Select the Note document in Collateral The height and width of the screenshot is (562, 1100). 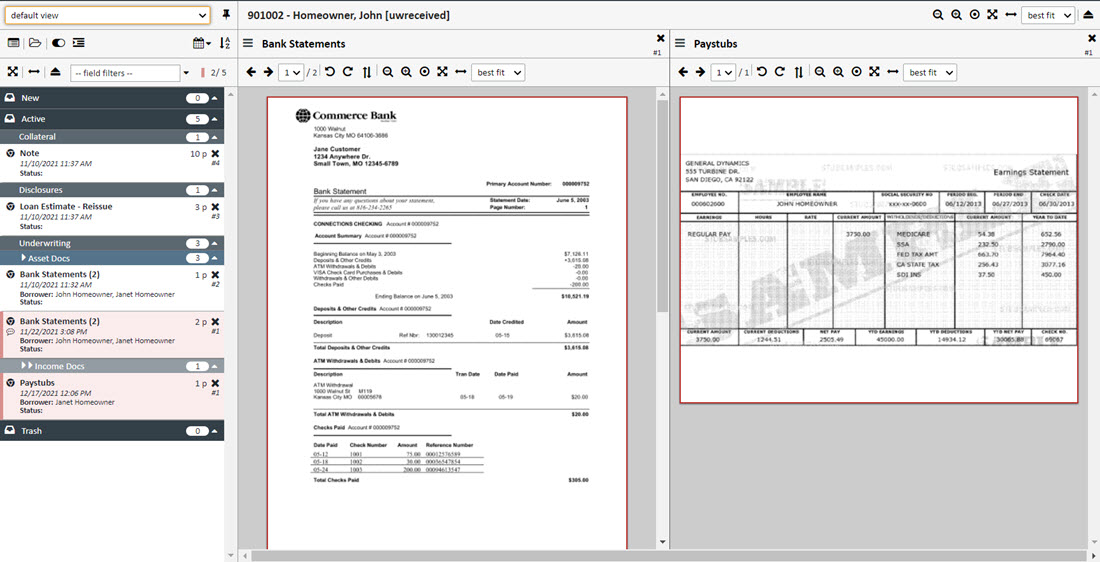(30, 153)
